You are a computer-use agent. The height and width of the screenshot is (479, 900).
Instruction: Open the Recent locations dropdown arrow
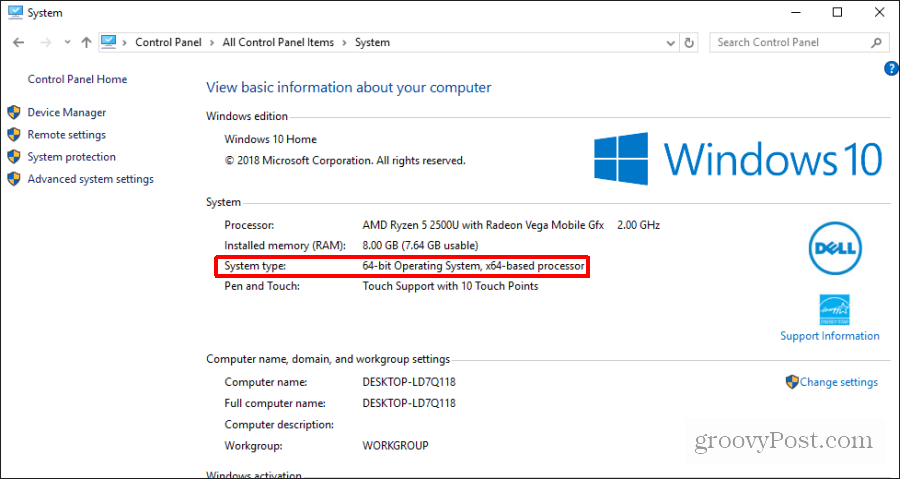(x=68, y=42)
